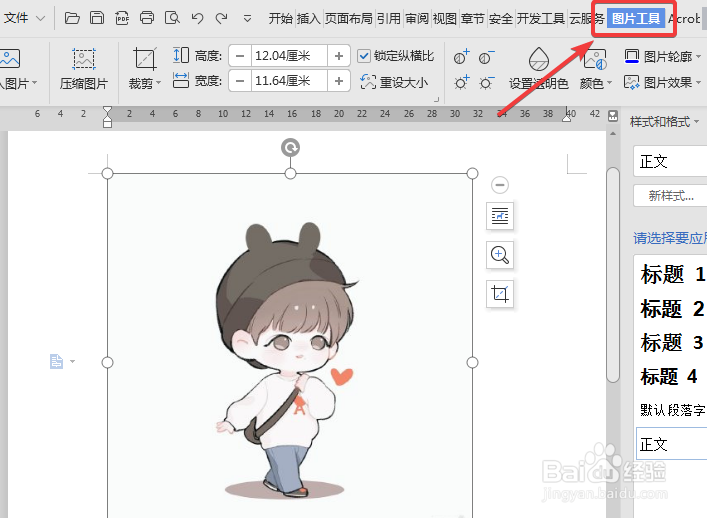Open the 开发工具 tab
Viewport: 707px width, 518px height.
(x=541, y=18)
